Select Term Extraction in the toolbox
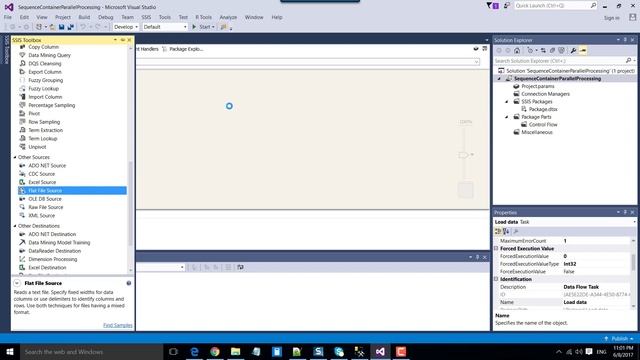The height and width of the screenshot is (360, 640). point(45,131)
